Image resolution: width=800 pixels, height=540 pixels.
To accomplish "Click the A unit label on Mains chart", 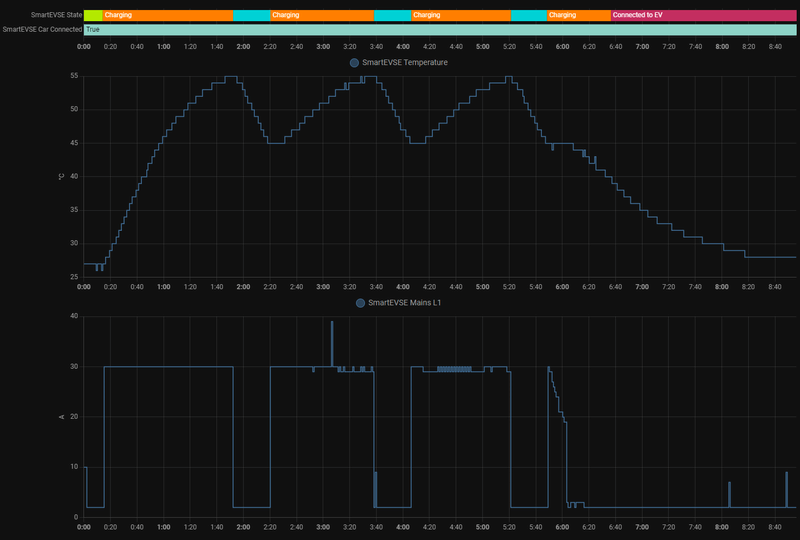I will point(62,417).
